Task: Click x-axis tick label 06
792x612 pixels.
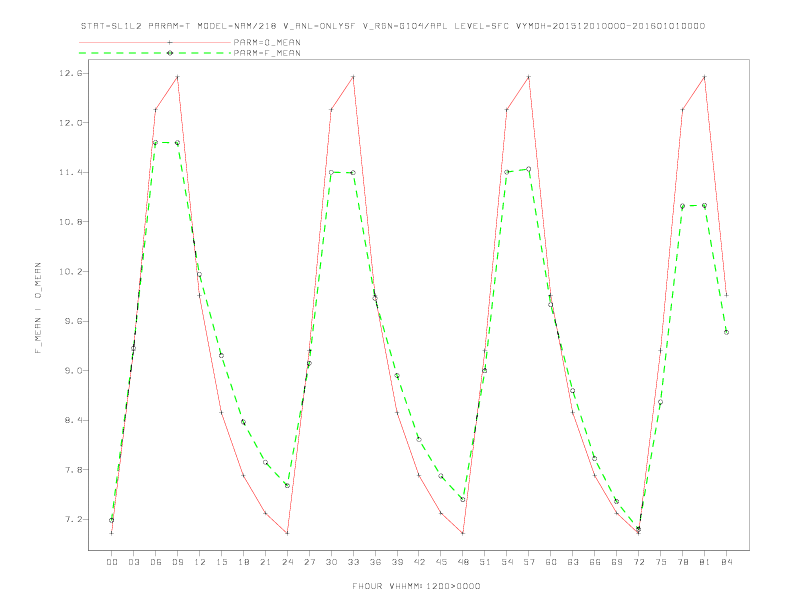Action: pos(156,562)
